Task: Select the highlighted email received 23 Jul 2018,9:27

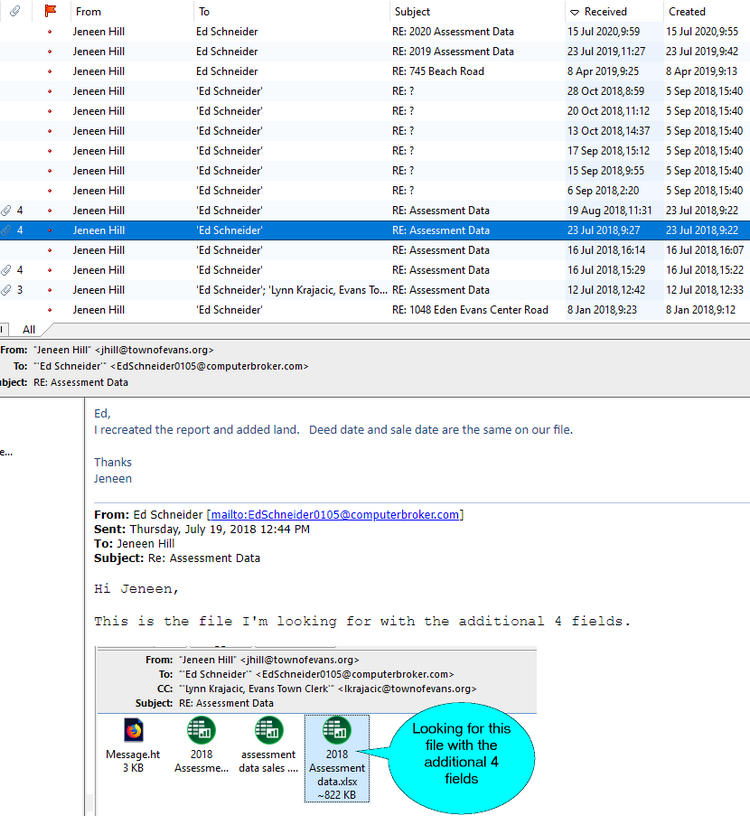Action: 375,230
